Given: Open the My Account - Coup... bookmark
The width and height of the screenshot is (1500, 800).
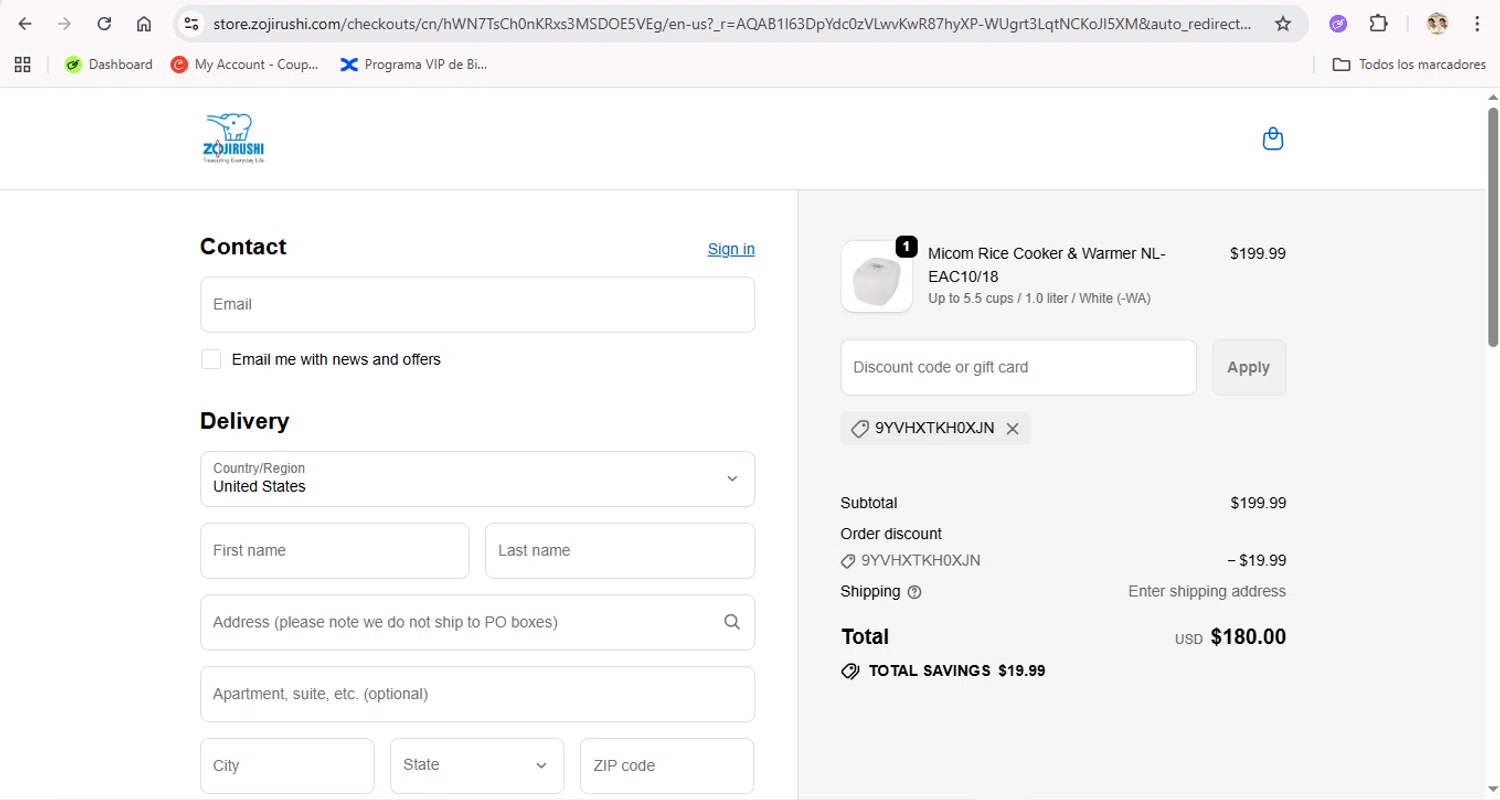Looking at the screenshot, I should coord(245,64).
